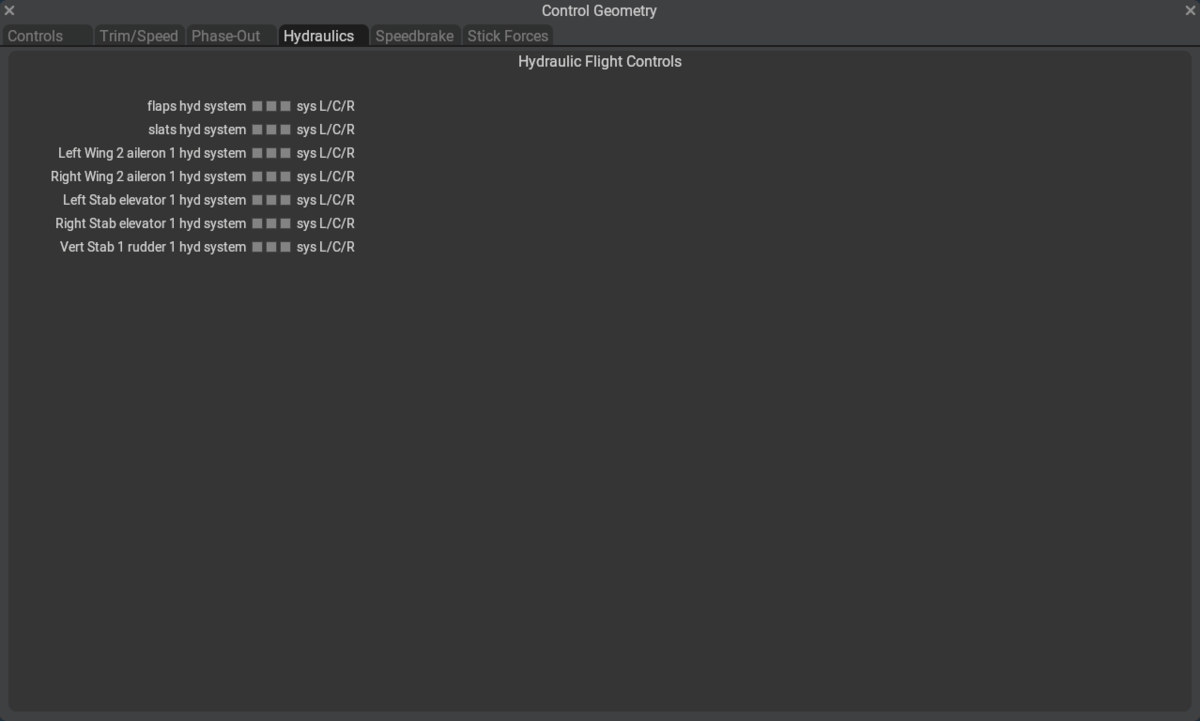Check Left Stab elevator C system box
The image size is (1200, 721).
point(271,200)
